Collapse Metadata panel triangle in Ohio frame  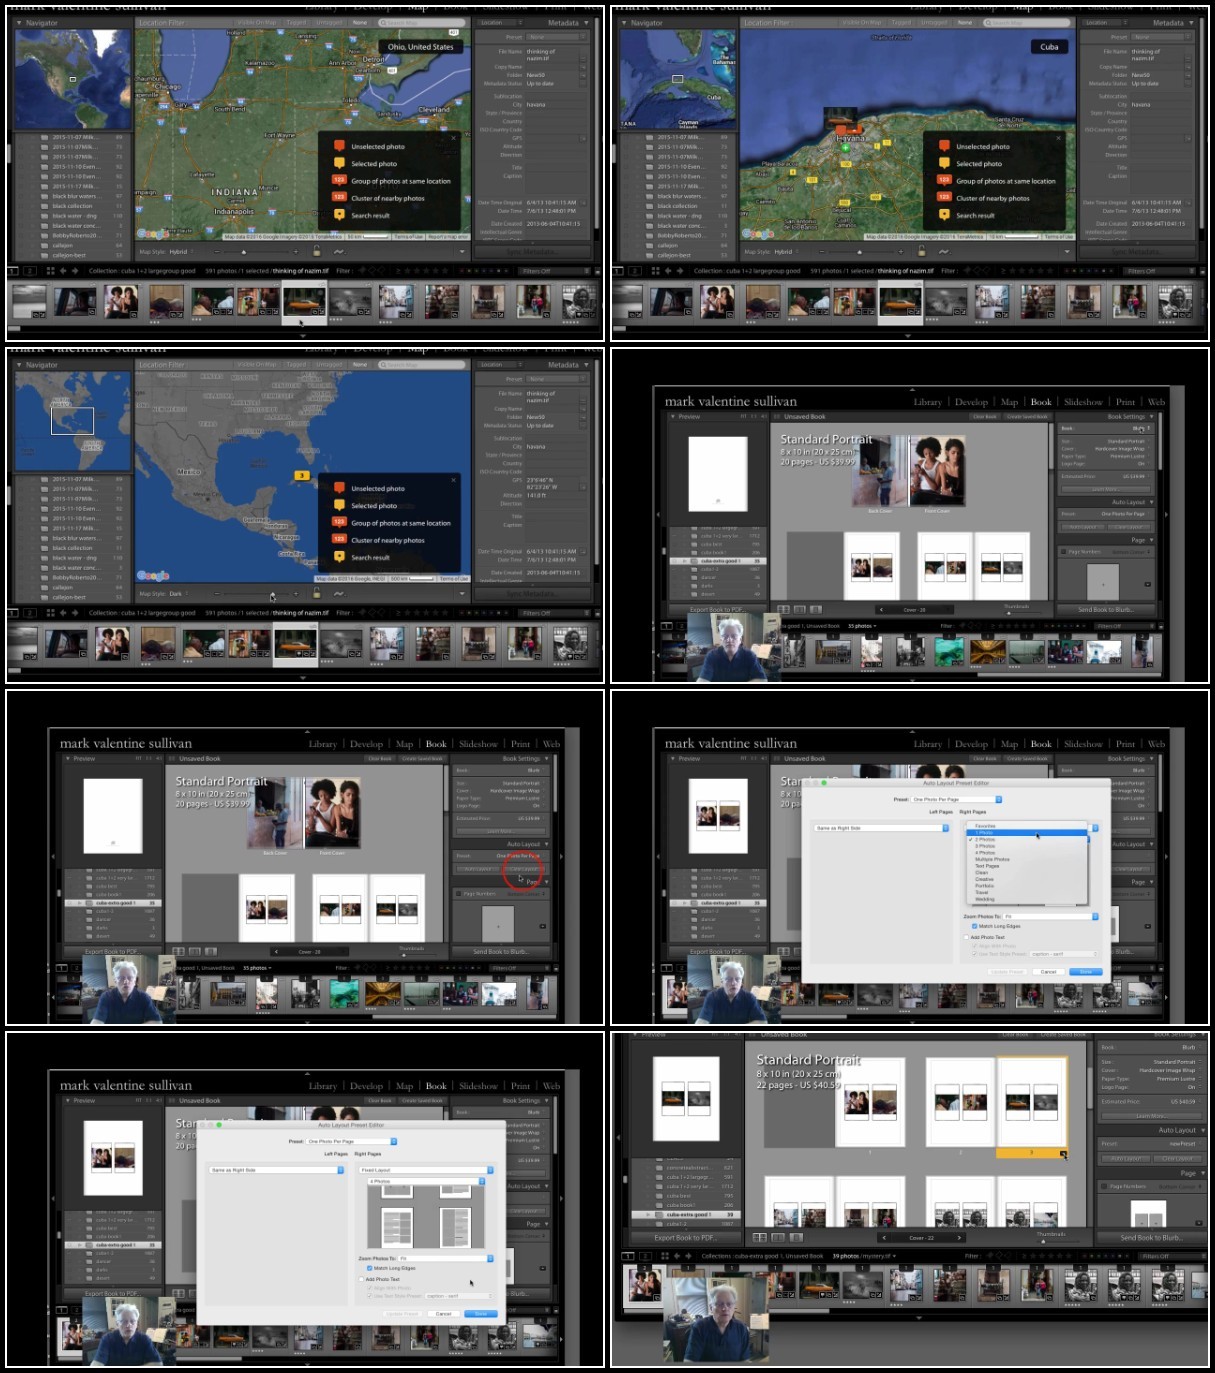tap(588, 22)
